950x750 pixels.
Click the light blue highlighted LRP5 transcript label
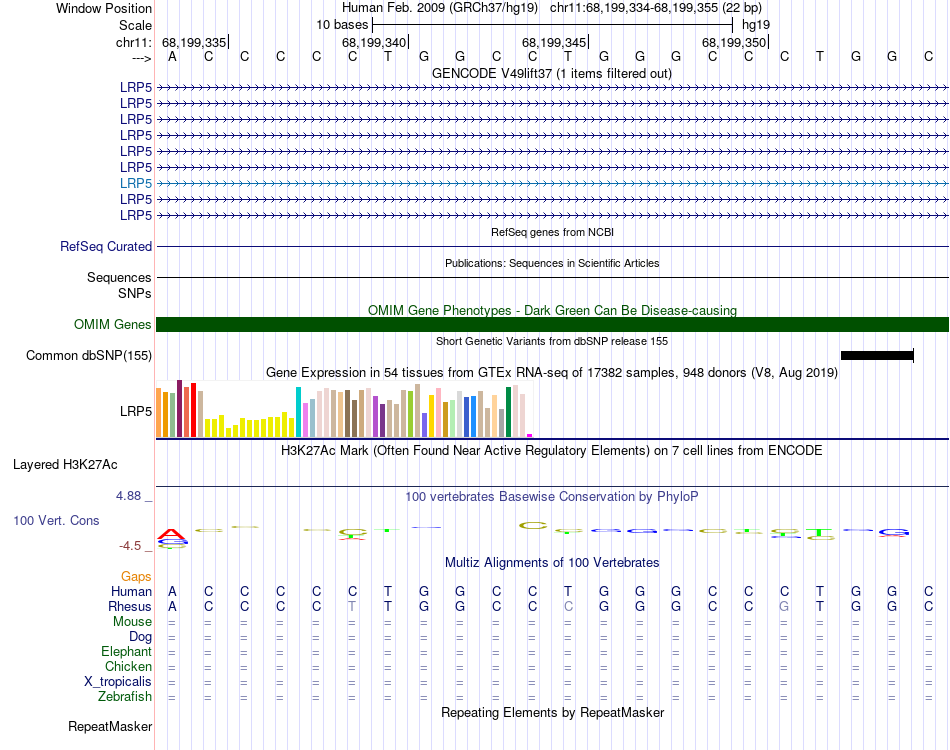tap(136, 183)
